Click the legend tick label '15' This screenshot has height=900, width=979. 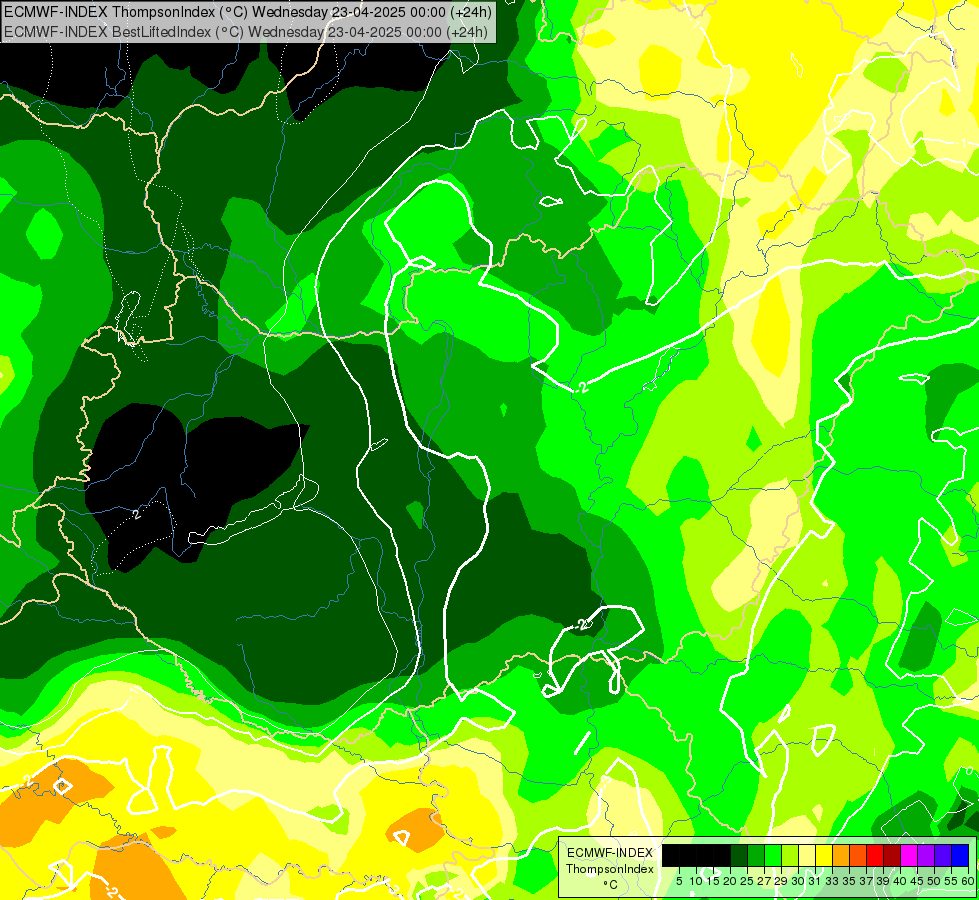[x=713, y=881]
